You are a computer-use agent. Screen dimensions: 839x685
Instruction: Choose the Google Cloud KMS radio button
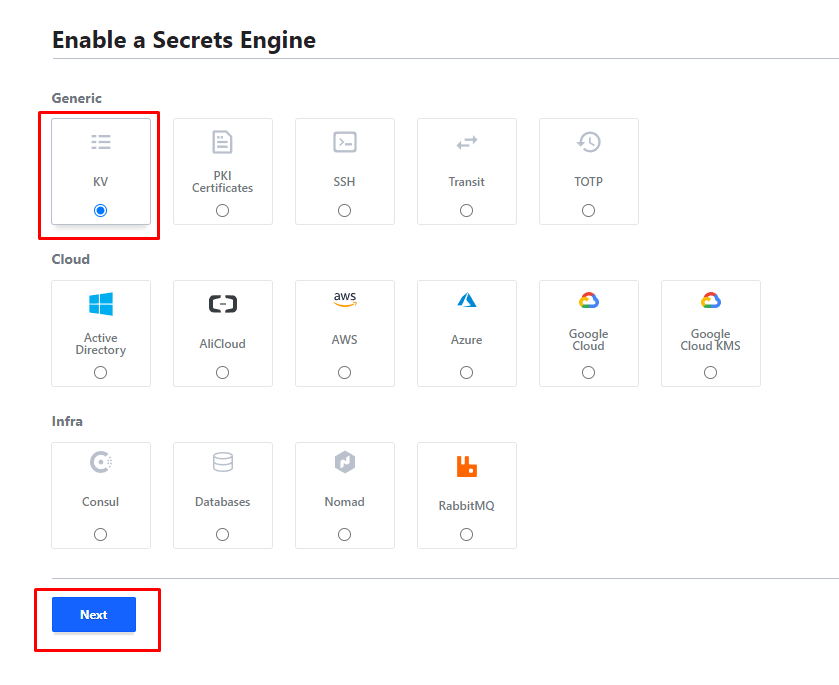(x=710, y=373)
